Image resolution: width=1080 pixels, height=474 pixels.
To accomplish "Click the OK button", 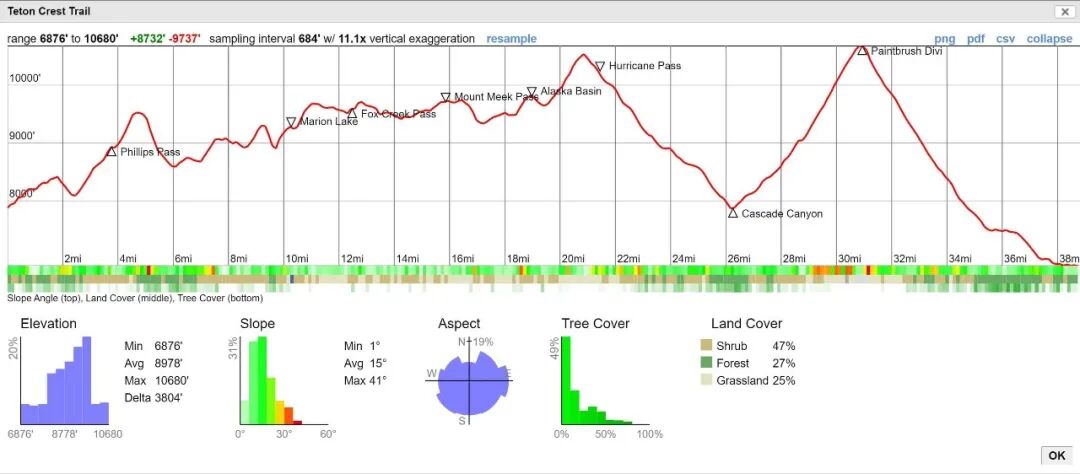I will [x=1057, y=455].
